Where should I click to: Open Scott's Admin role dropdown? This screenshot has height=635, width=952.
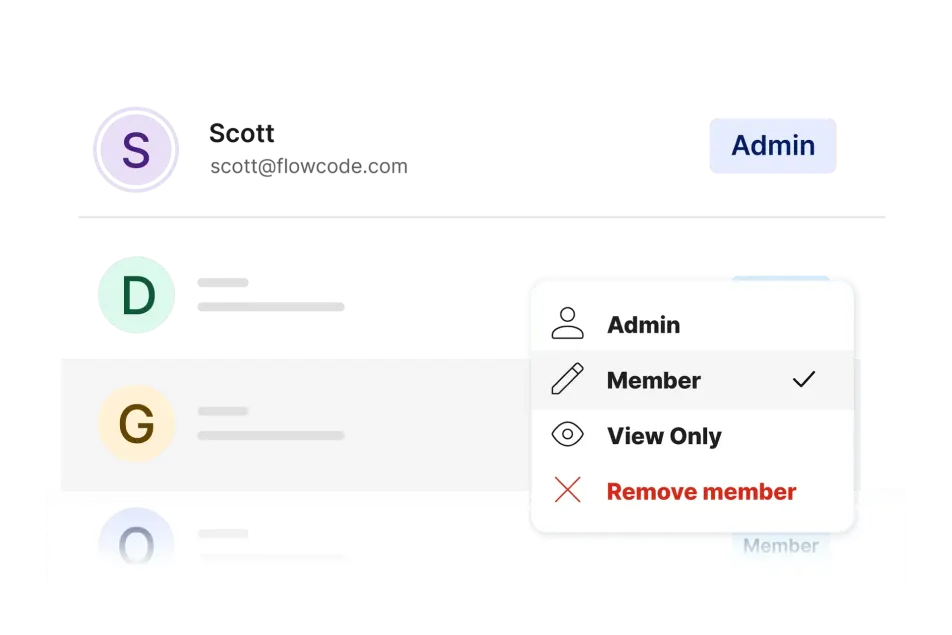point(772,146)
